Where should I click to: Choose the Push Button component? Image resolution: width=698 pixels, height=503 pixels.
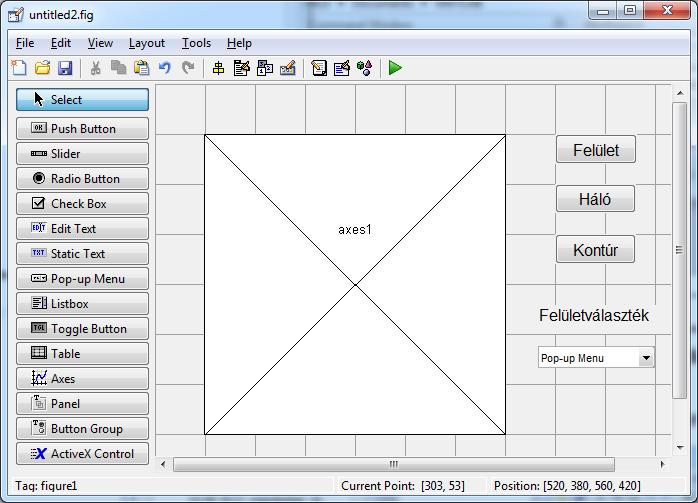[x=82, y=129]
